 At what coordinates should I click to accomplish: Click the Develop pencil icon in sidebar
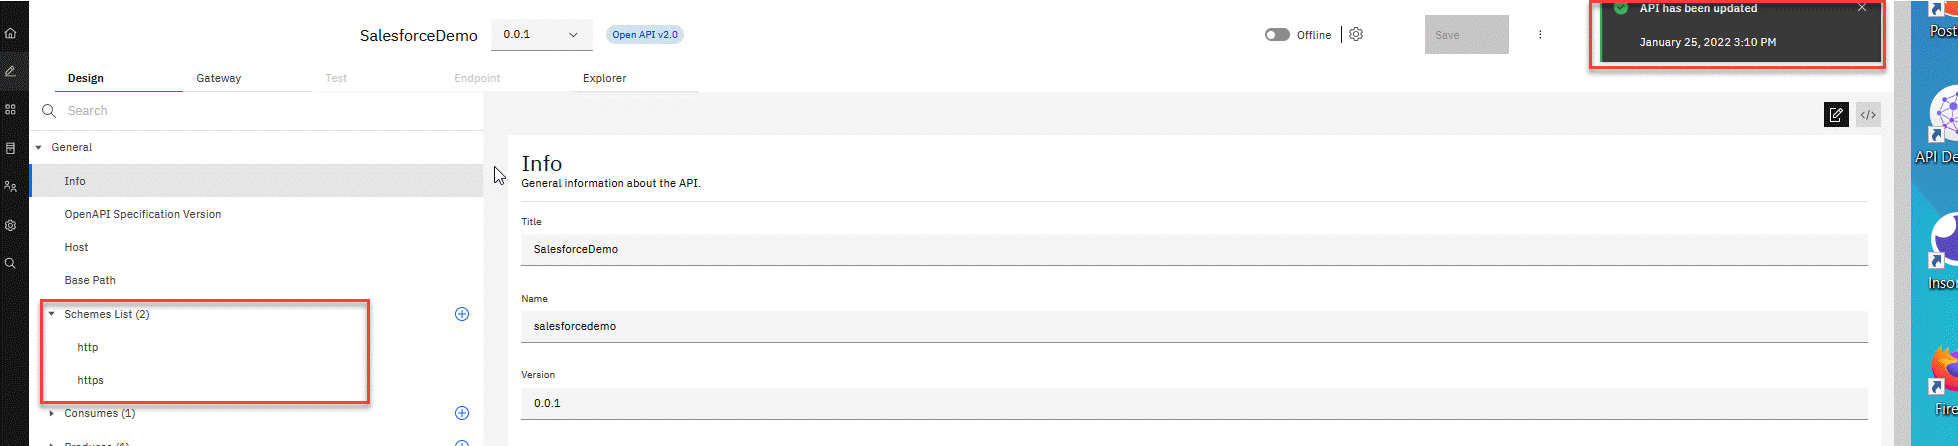pyautogui.click(x=10, y=71)
